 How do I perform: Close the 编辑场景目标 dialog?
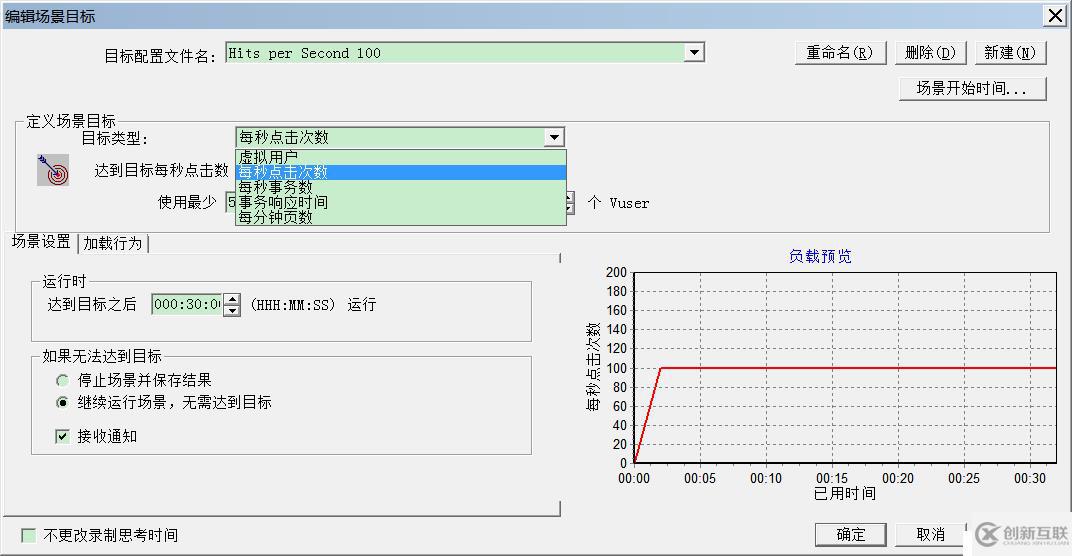[1055, 16]
